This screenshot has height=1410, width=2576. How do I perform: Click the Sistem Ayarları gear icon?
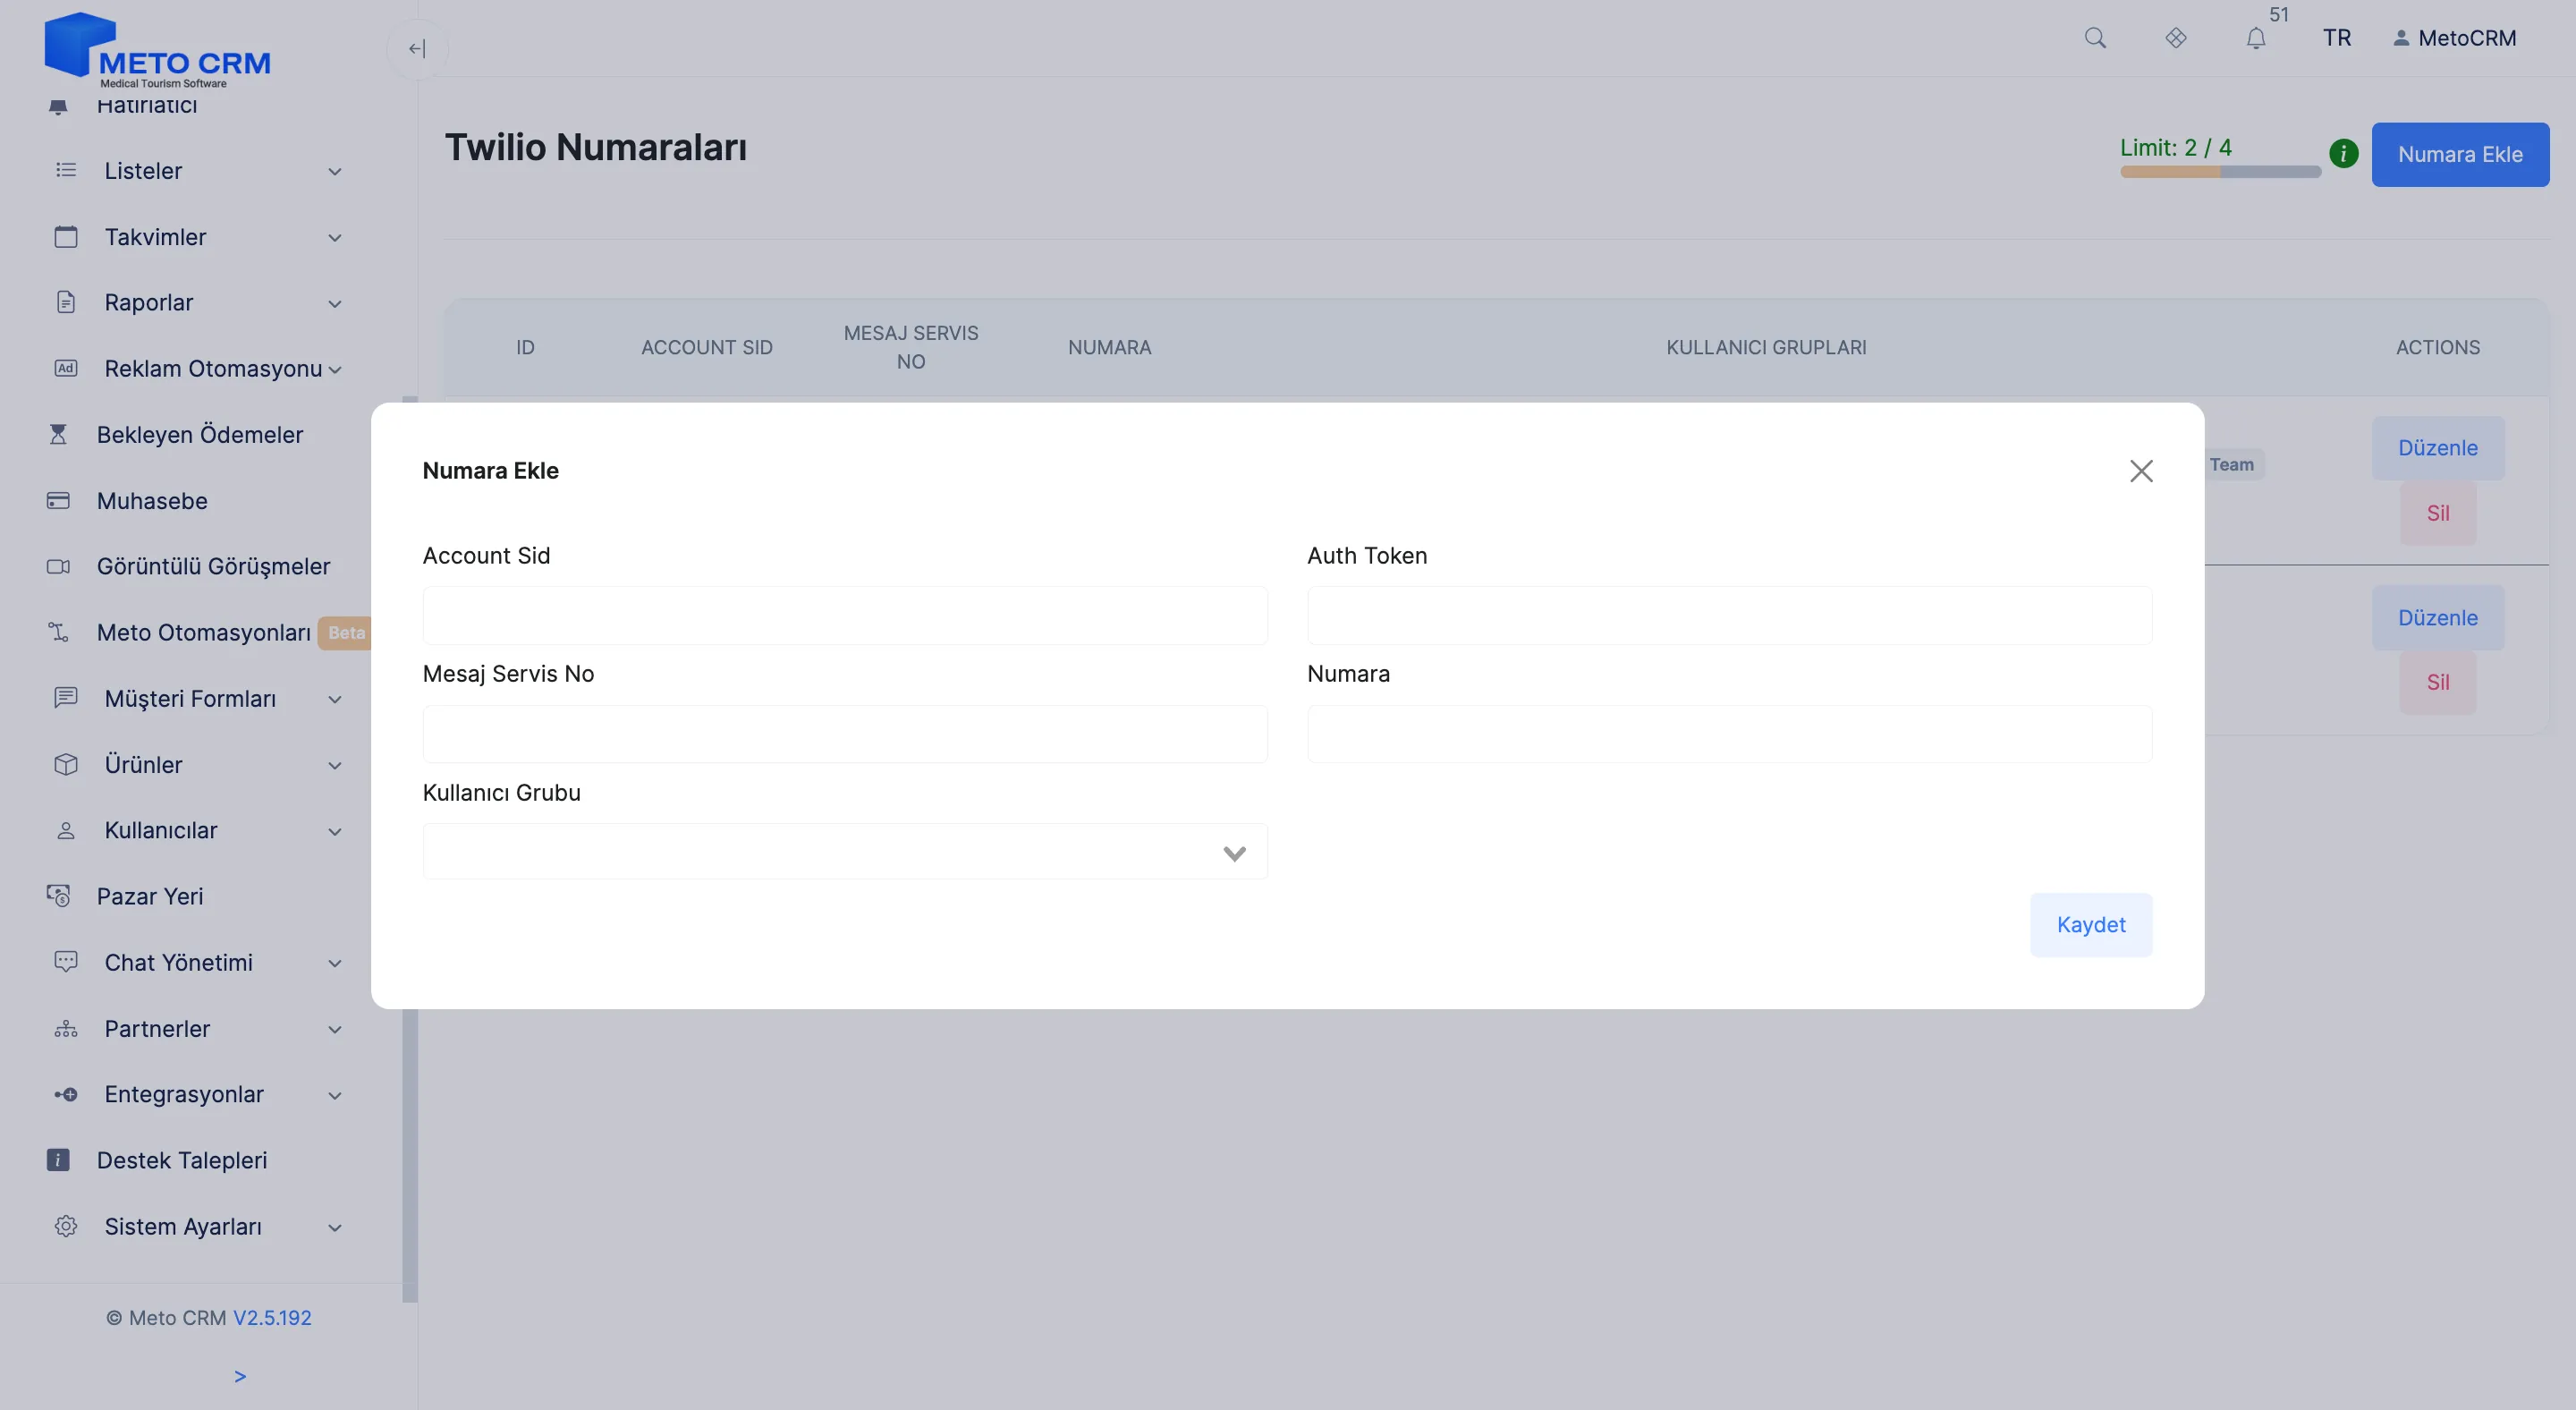pos(66,1226)
